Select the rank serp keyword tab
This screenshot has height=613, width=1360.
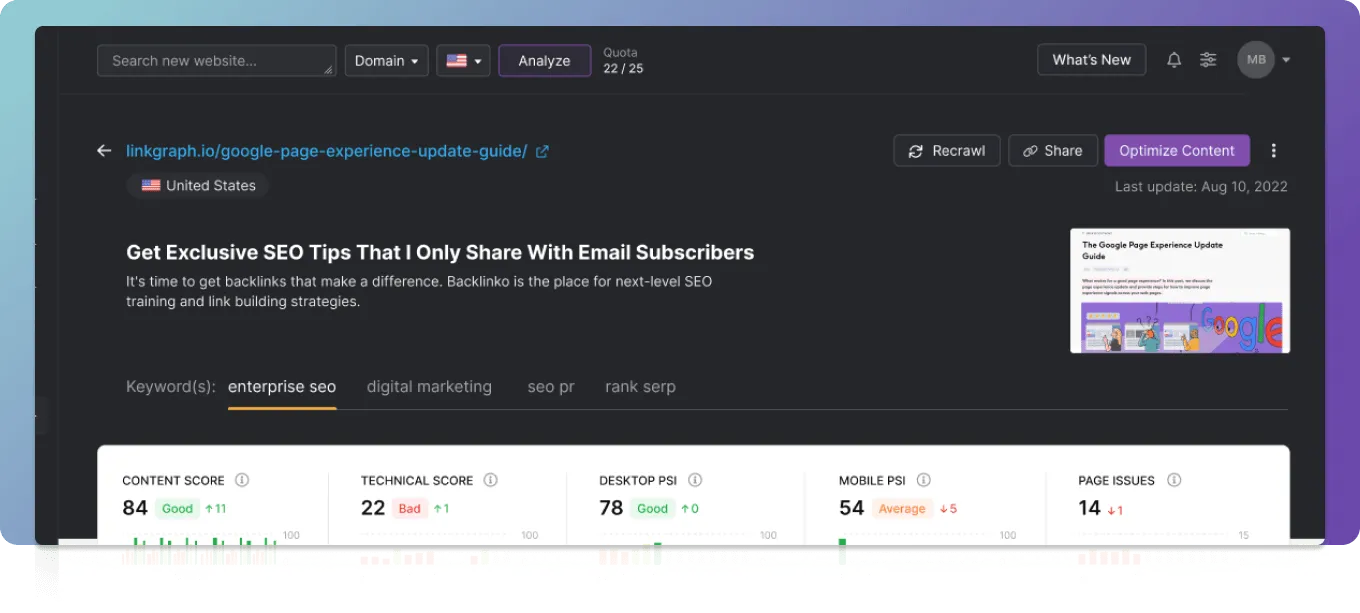pos(640,387)
